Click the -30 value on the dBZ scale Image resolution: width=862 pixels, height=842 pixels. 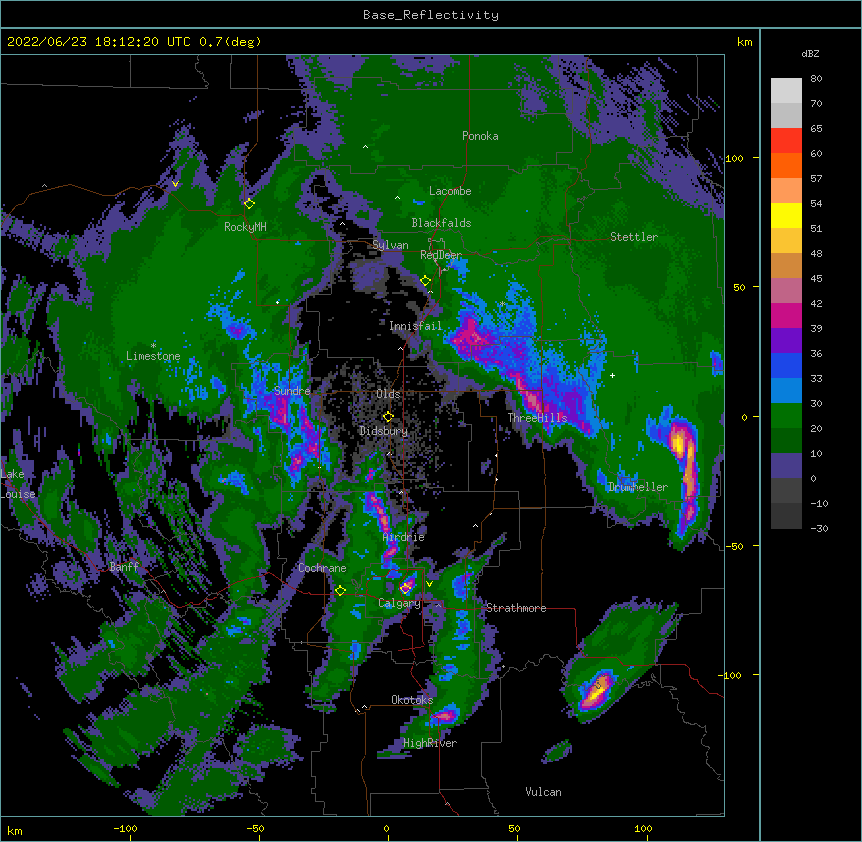[819, 529]
